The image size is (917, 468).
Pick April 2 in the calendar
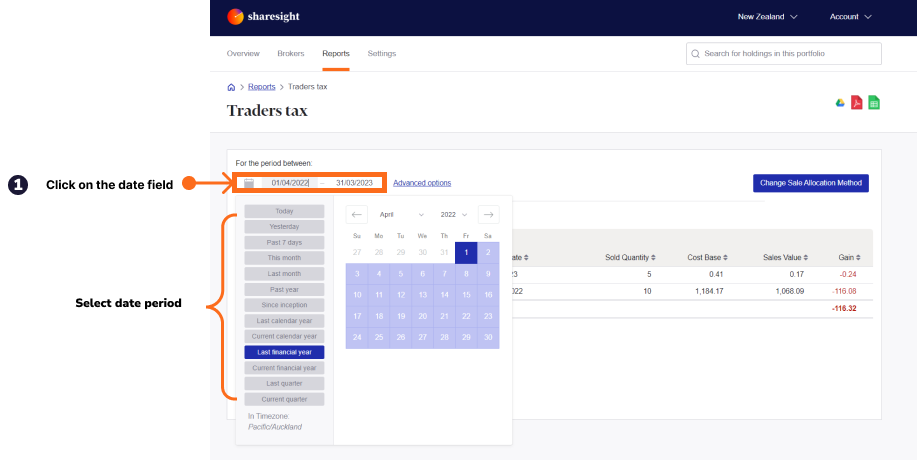(488, 253)
